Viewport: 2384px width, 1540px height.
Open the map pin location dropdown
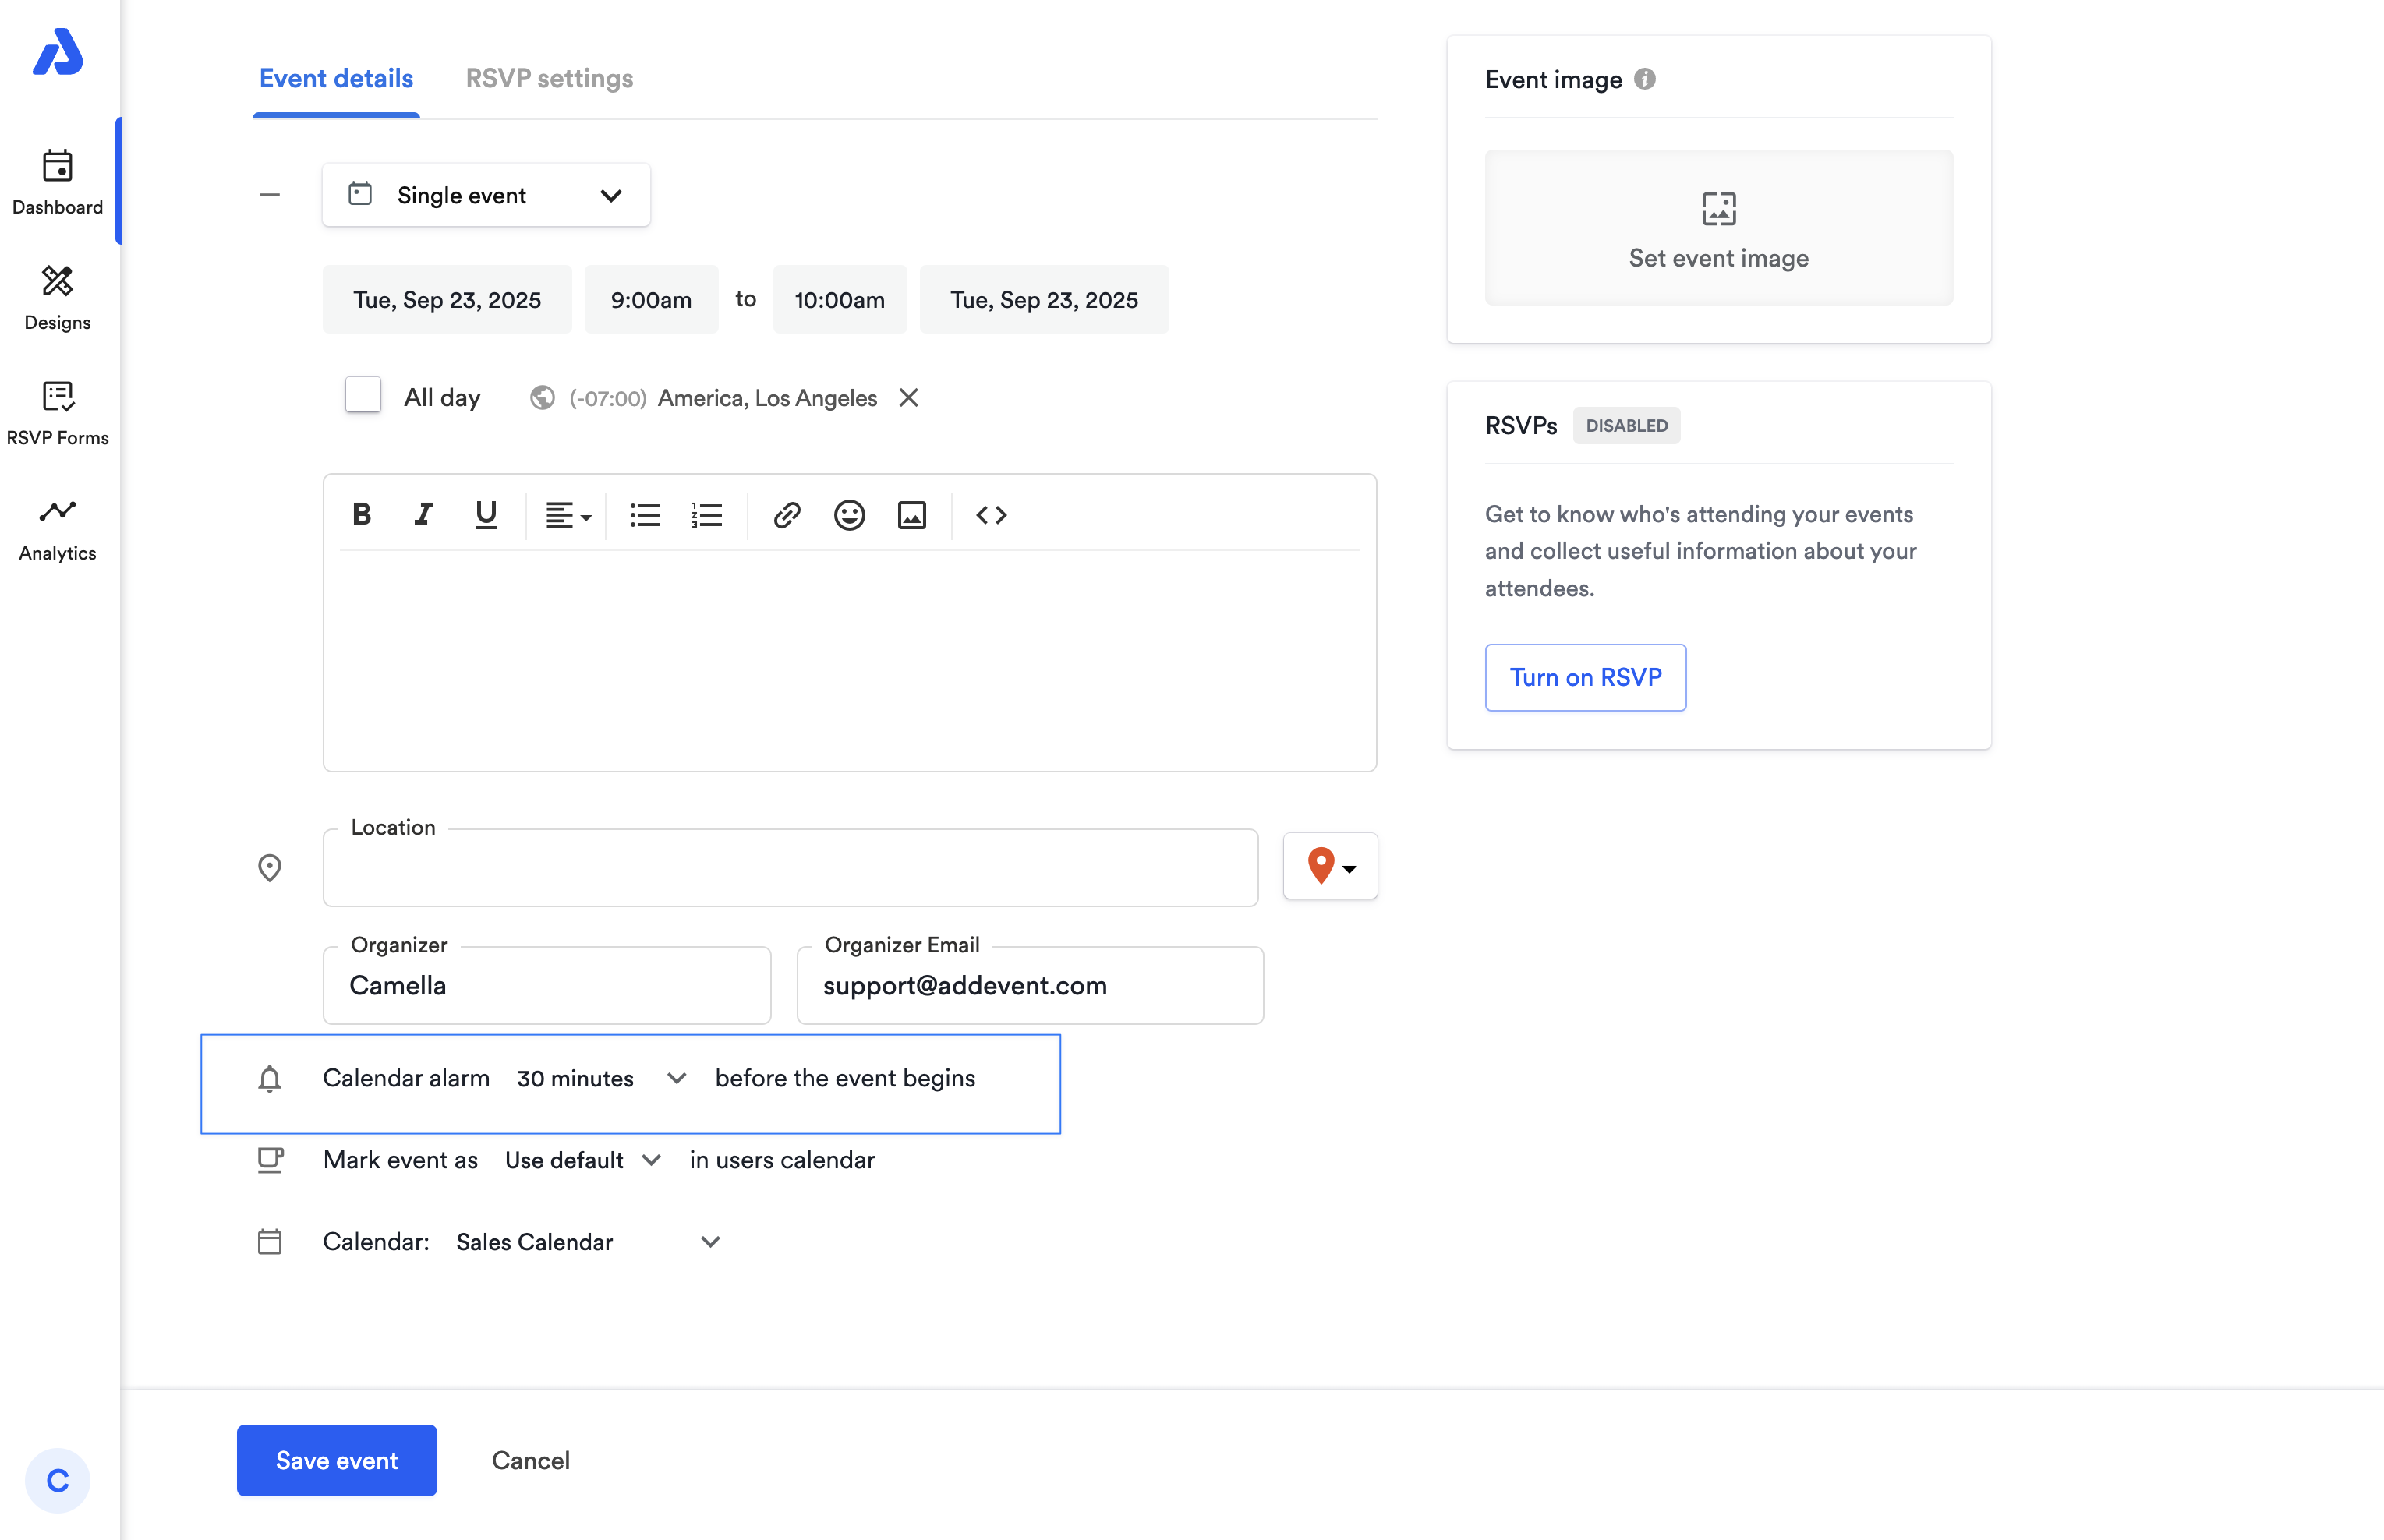pyautogui.click(x=1330, y=866)
